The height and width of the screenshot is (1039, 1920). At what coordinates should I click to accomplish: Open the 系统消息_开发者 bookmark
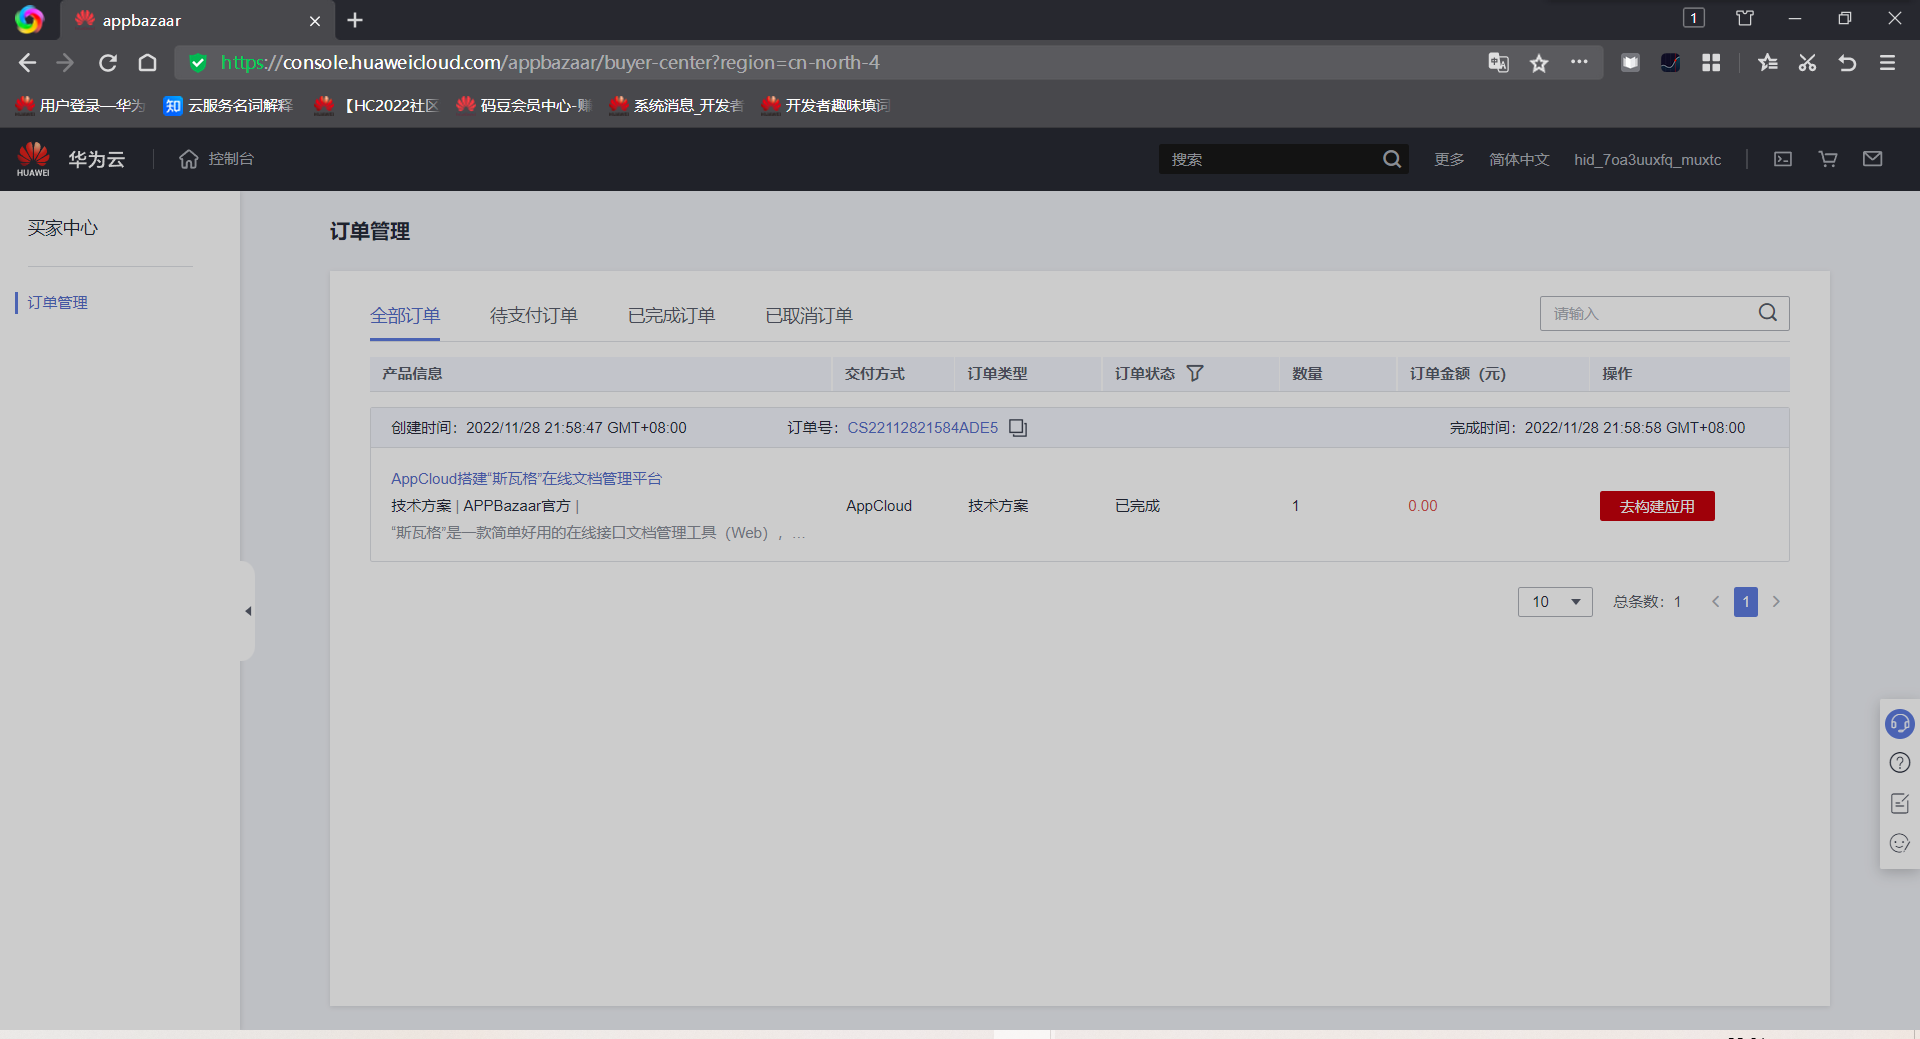pyautogui.click(x=677, y=105)
